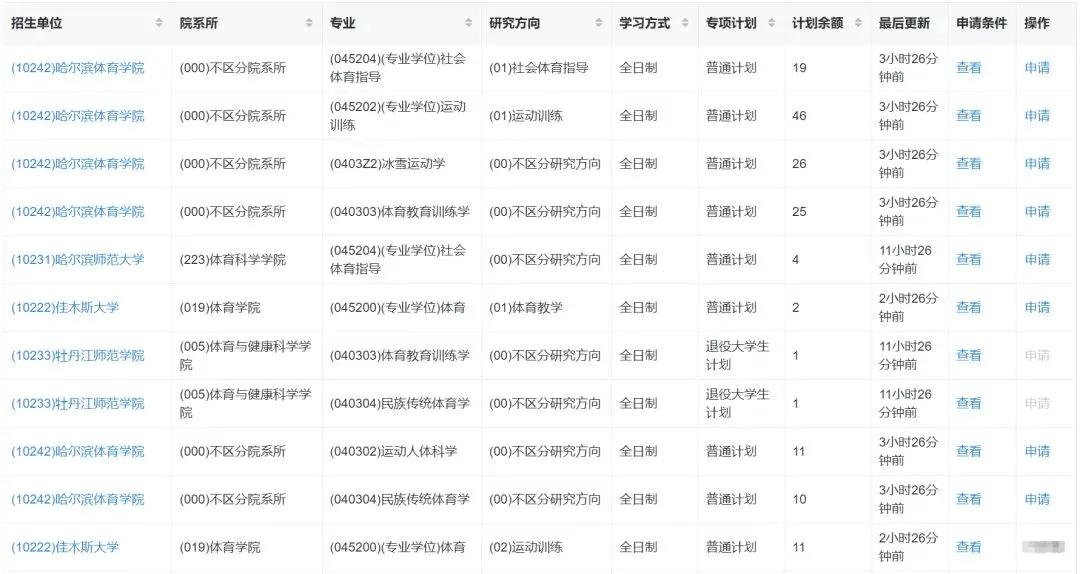The width and height of the screenshot is (1080, 574).
Task: Open 佳木斯大学 link in (02)运动训练 row
Action: coord(65,547)
